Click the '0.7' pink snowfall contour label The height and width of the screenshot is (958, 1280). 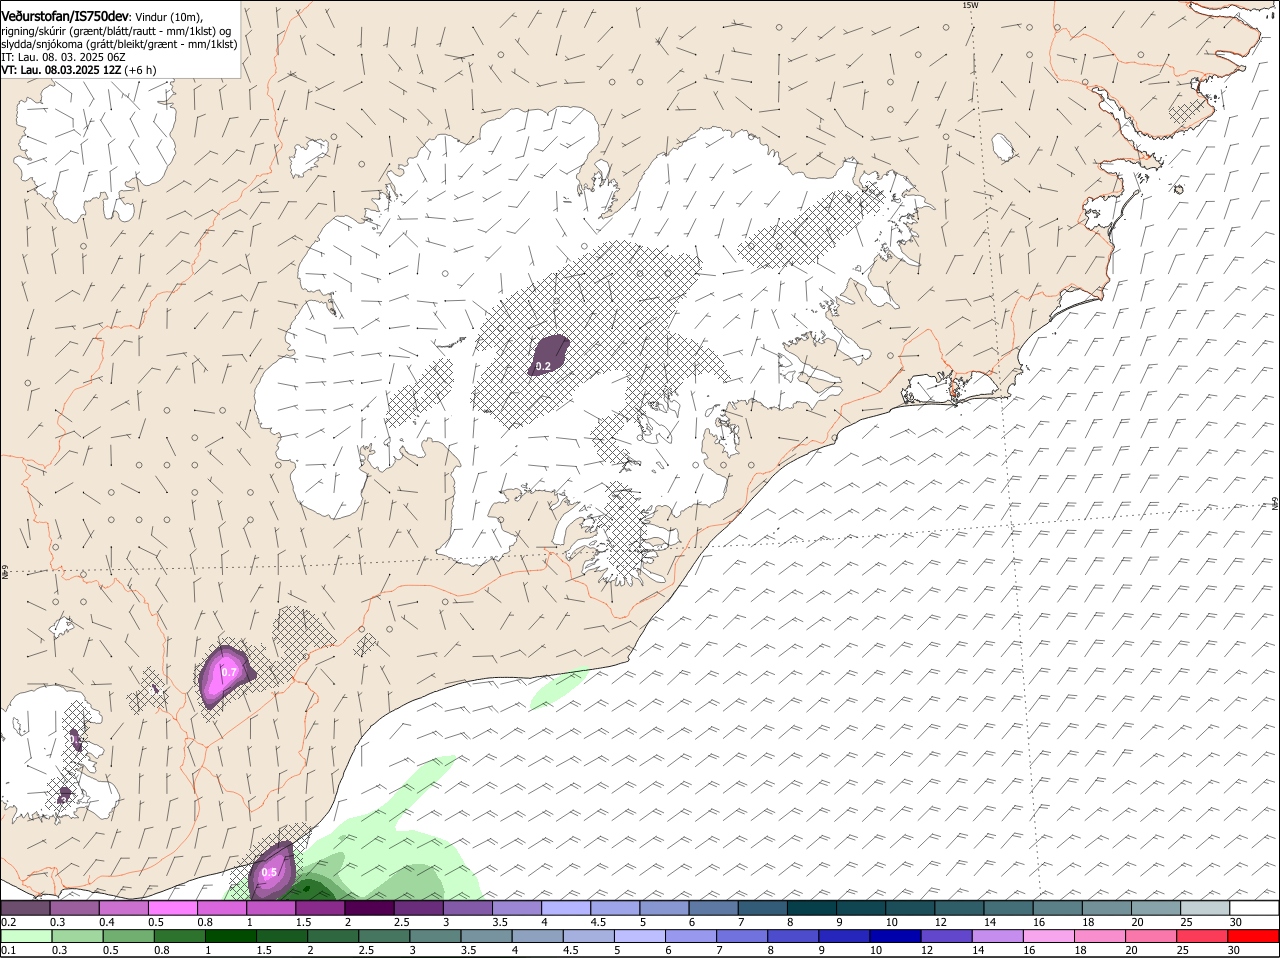(229, 672)
